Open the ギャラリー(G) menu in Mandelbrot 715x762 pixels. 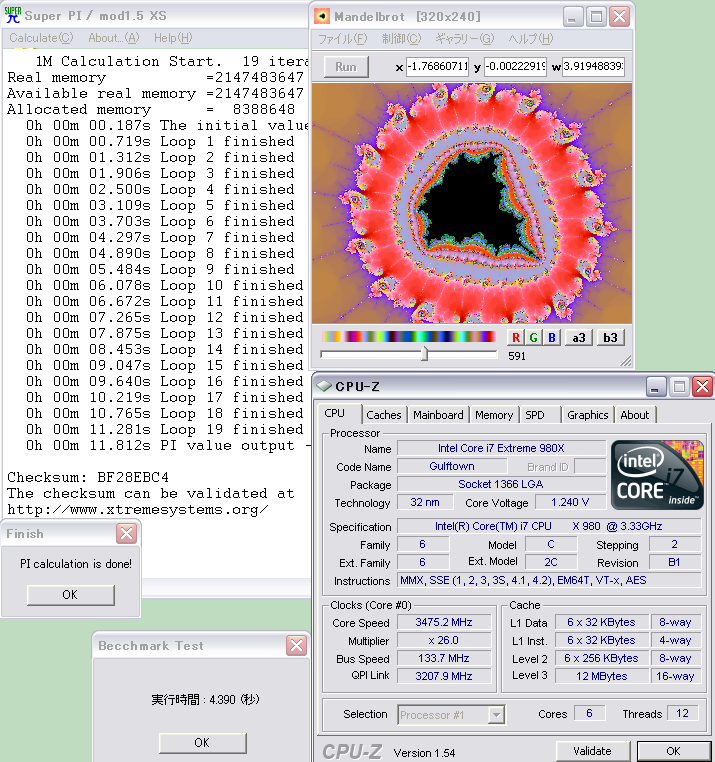coord(465,39)
